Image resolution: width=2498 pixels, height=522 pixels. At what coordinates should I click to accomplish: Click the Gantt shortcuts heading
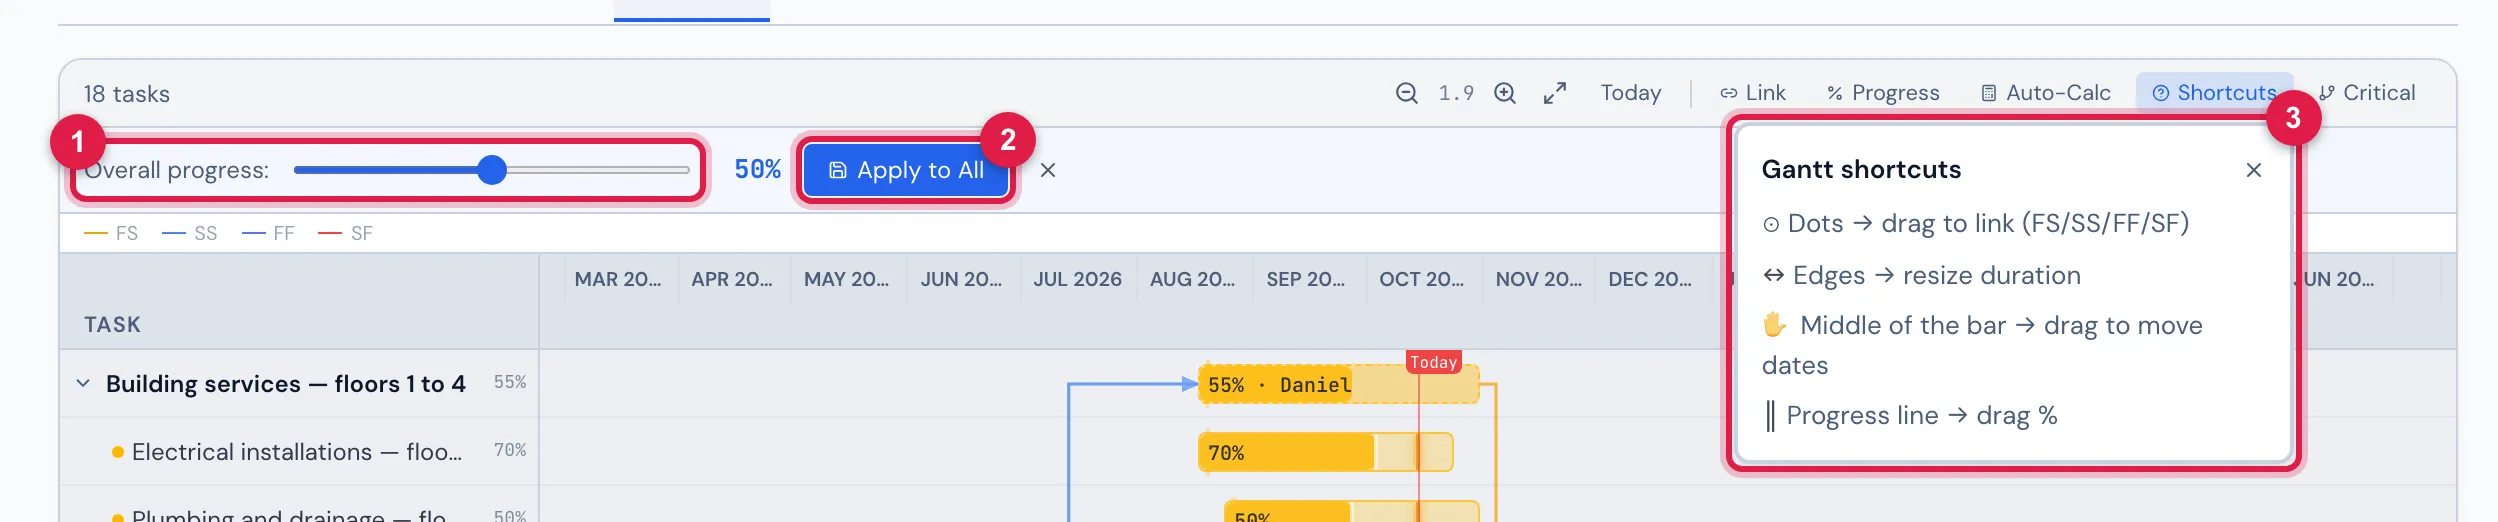pos(1861,170)
